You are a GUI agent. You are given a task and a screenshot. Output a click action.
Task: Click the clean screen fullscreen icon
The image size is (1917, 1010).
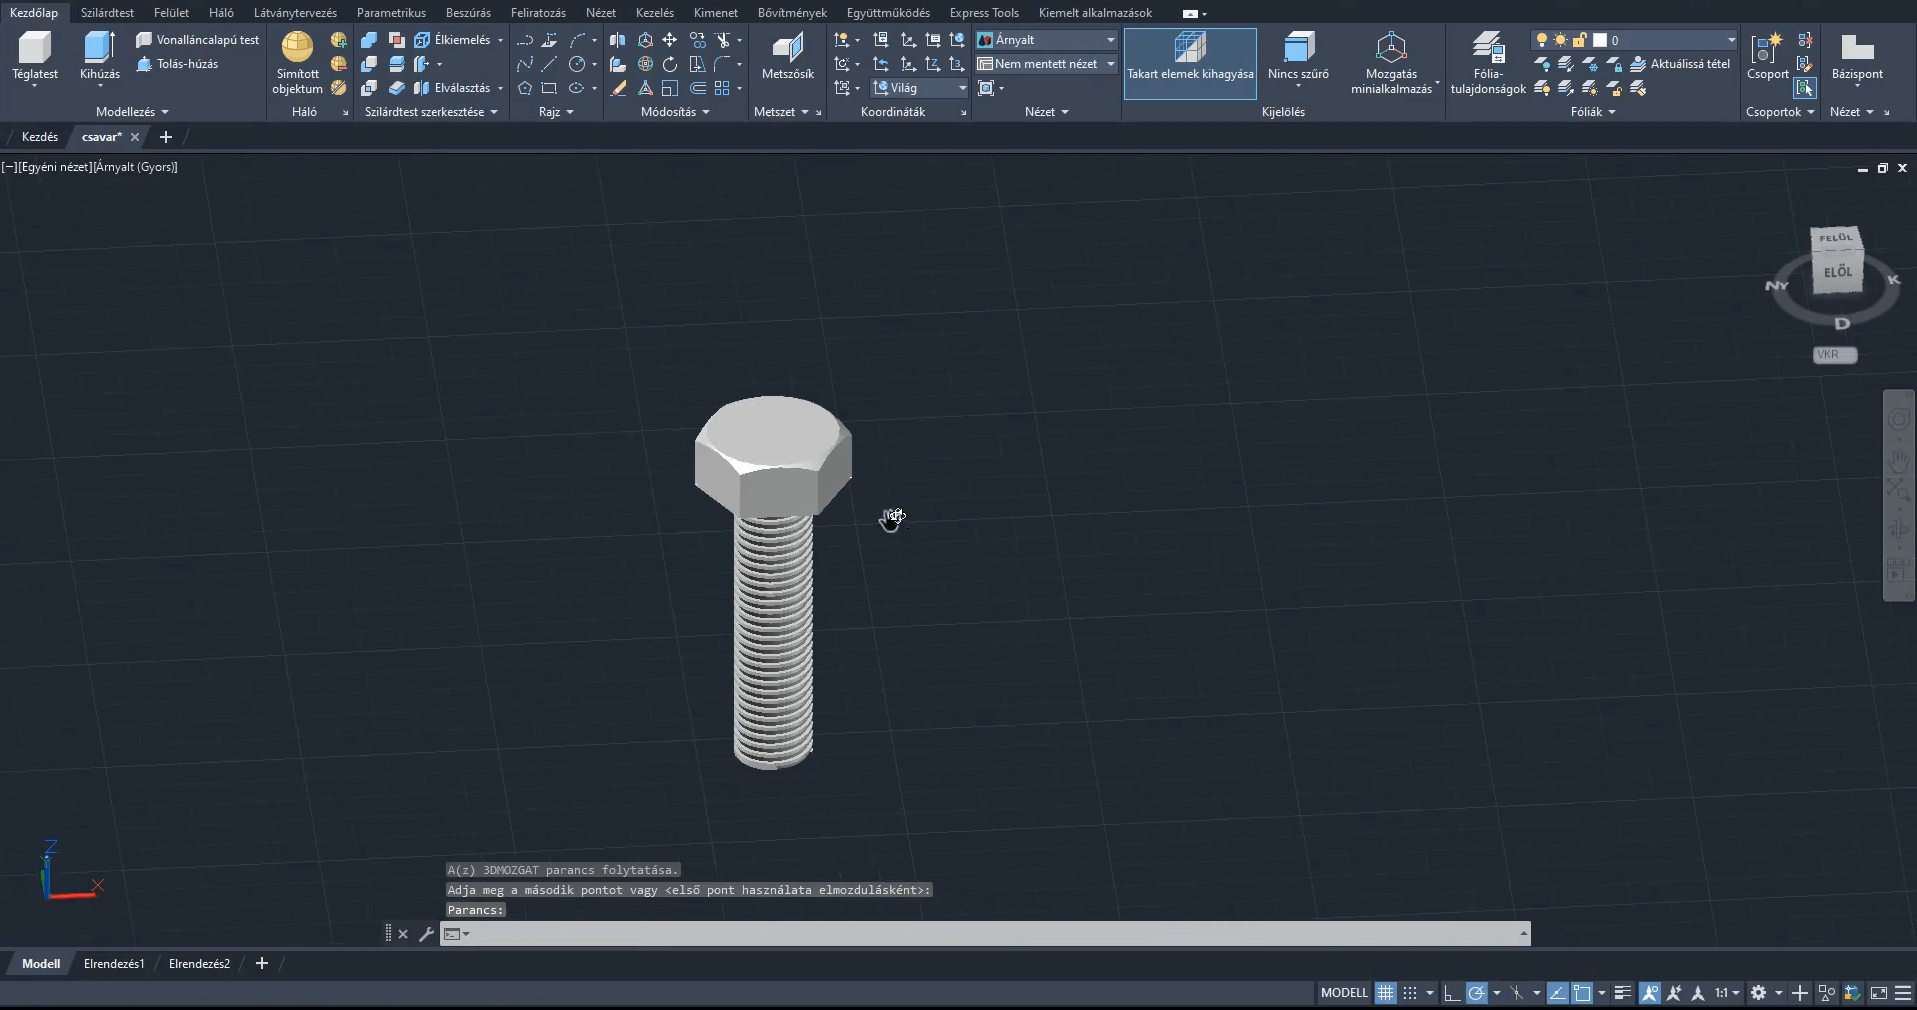coord(1878,993)
